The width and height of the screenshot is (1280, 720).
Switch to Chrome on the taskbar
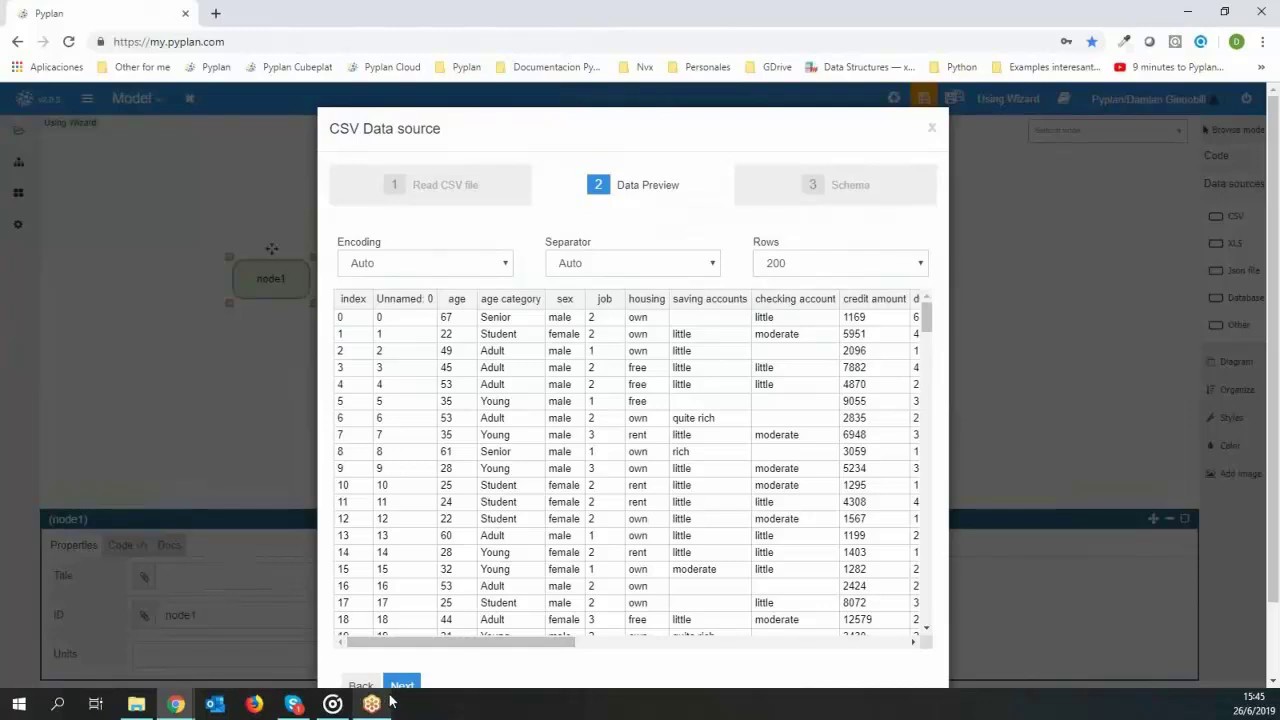[175, 704]
